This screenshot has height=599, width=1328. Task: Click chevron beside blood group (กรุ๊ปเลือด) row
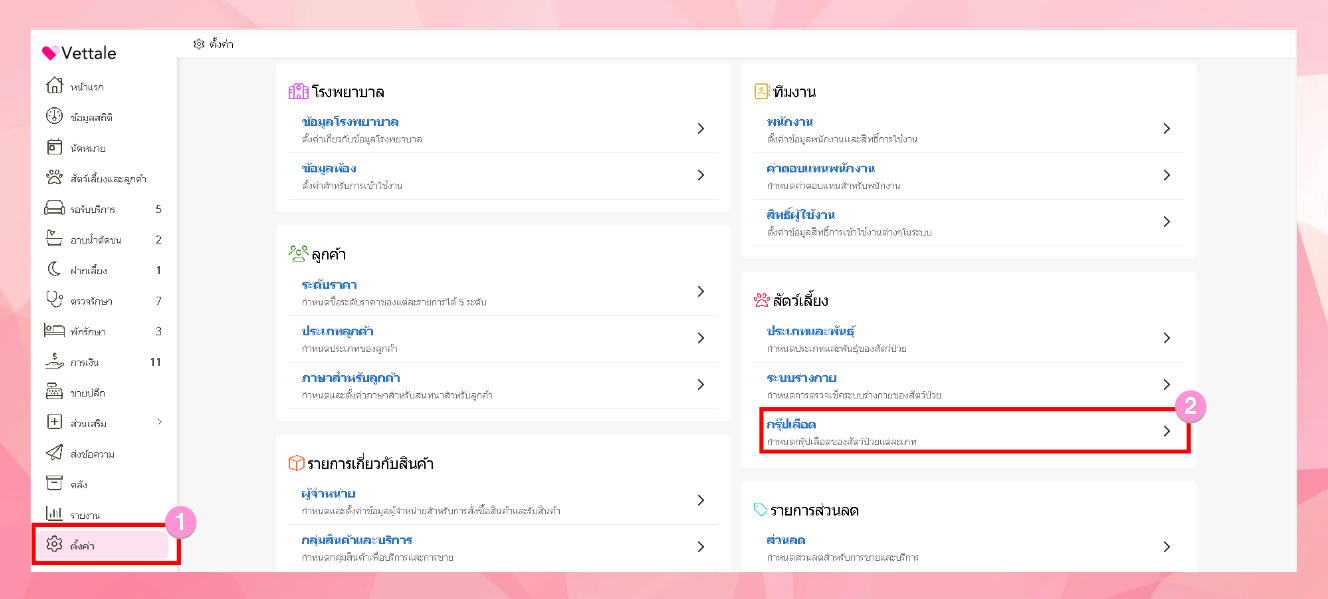point(1166,431)
